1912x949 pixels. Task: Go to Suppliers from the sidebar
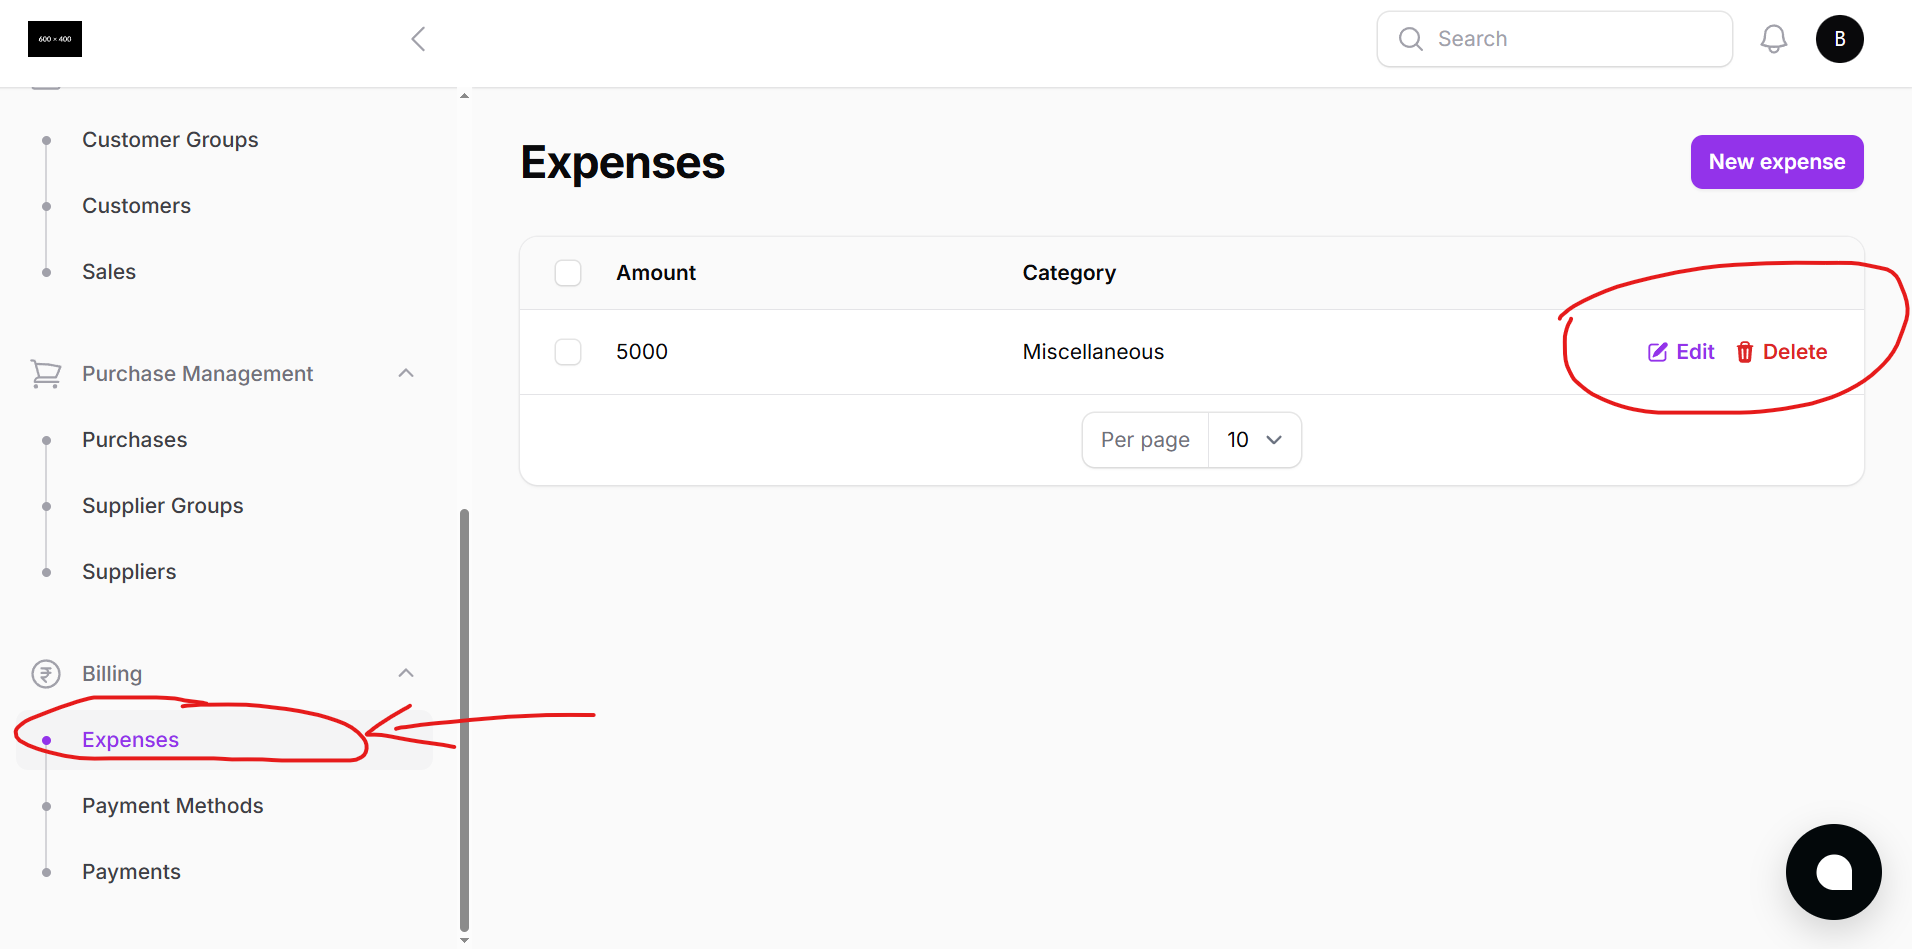click(129, 571)
